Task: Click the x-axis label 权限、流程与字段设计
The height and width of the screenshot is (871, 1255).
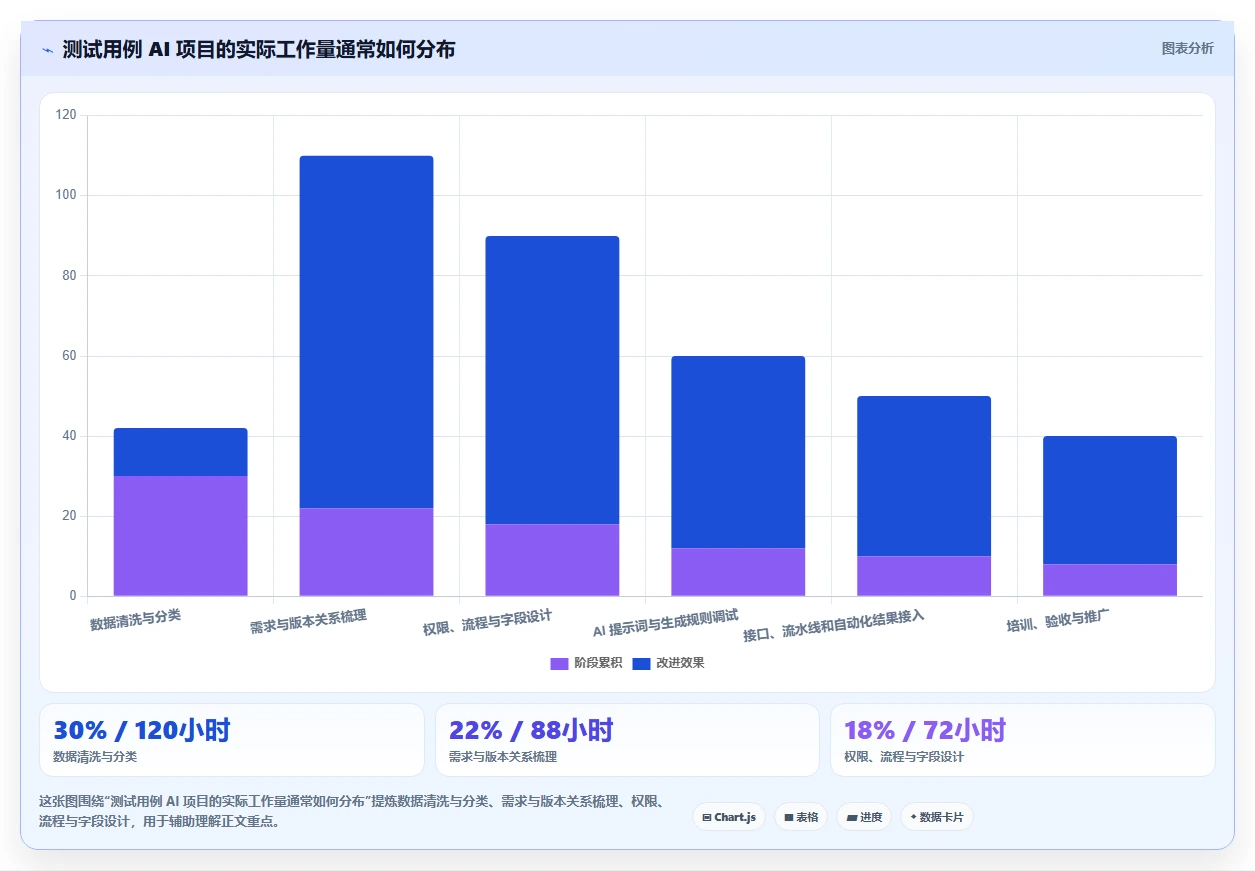Action: 487,623
